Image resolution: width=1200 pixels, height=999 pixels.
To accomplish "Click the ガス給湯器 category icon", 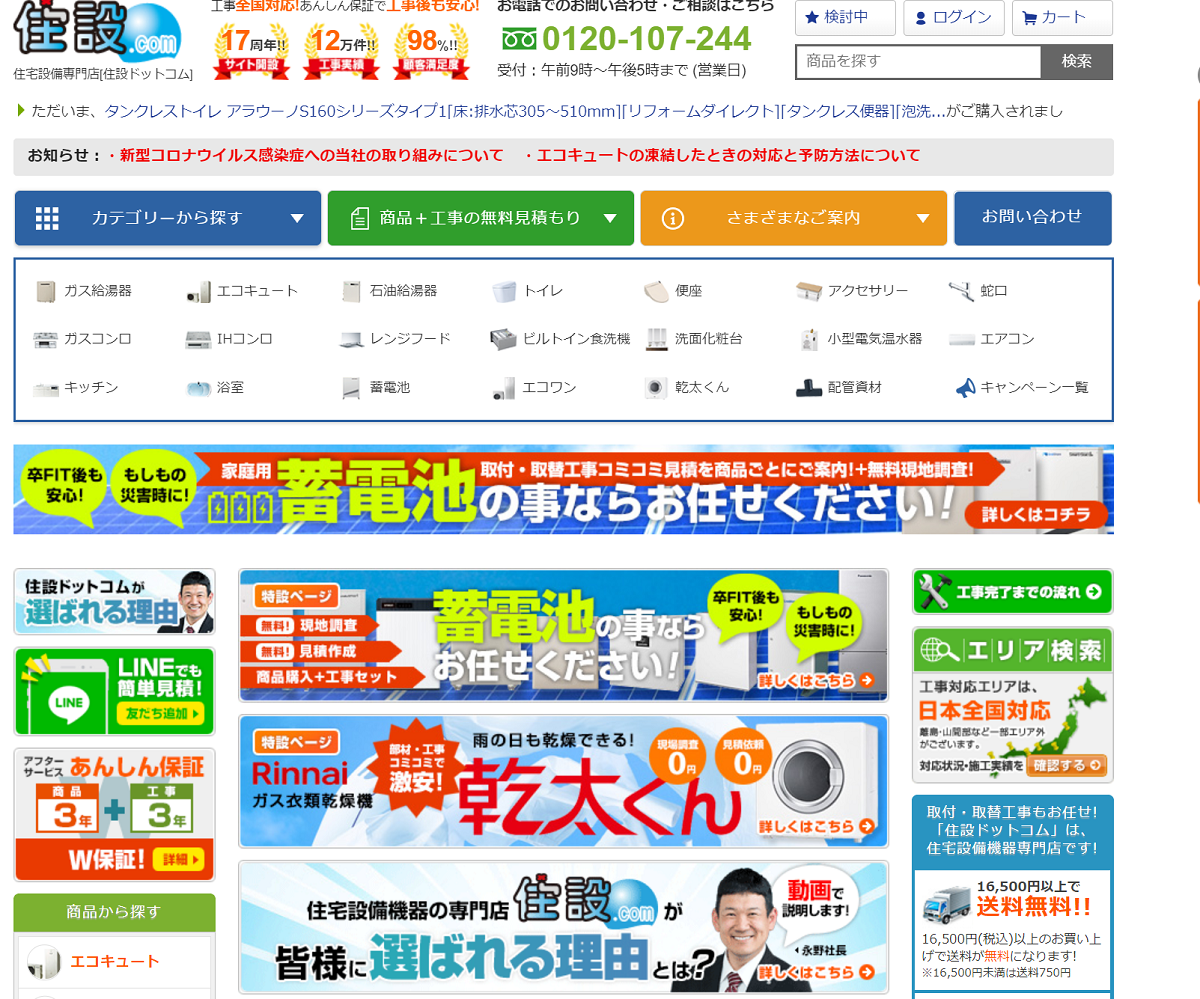I will click(46, 291).
